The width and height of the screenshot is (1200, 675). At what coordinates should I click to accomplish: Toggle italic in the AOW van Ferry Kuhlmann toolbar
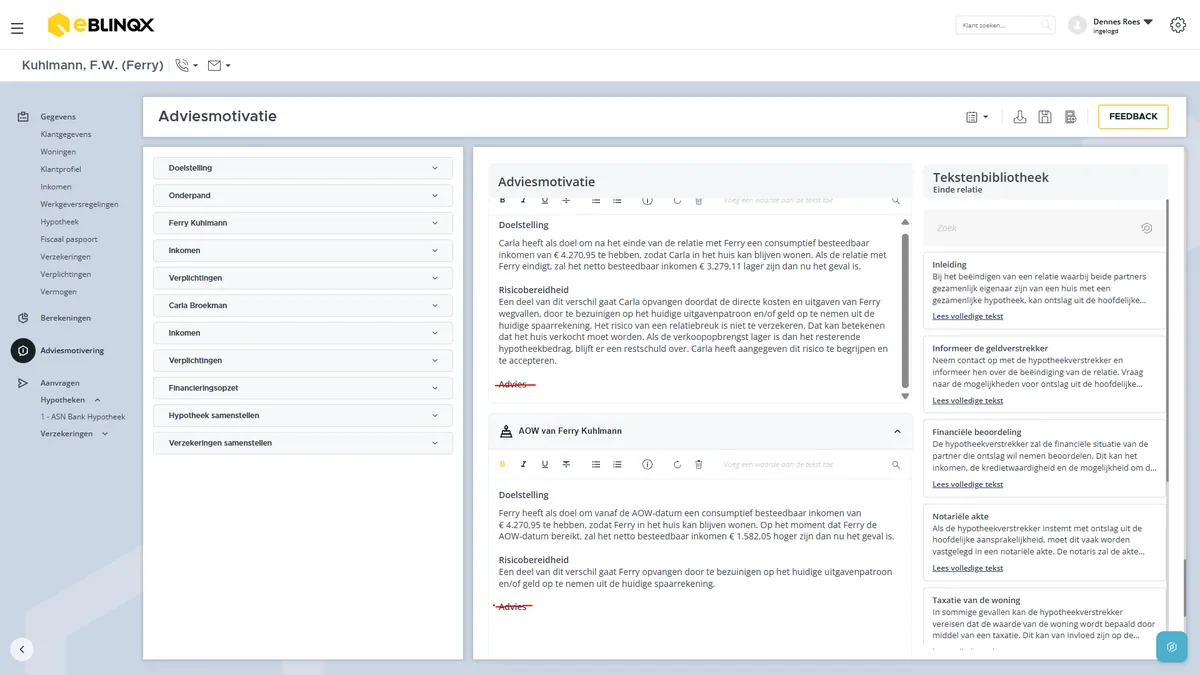pos(523,464)
